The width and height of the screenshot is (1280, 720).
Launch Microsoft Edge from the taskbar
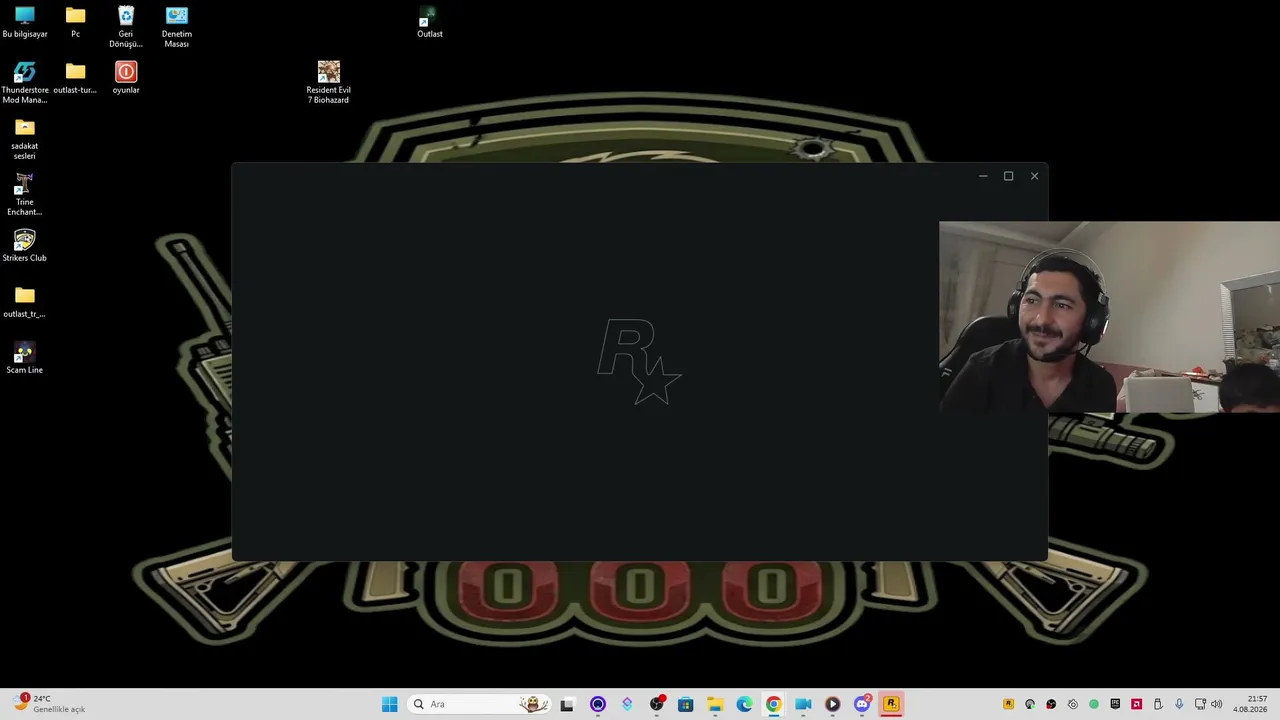pos(744,704)
